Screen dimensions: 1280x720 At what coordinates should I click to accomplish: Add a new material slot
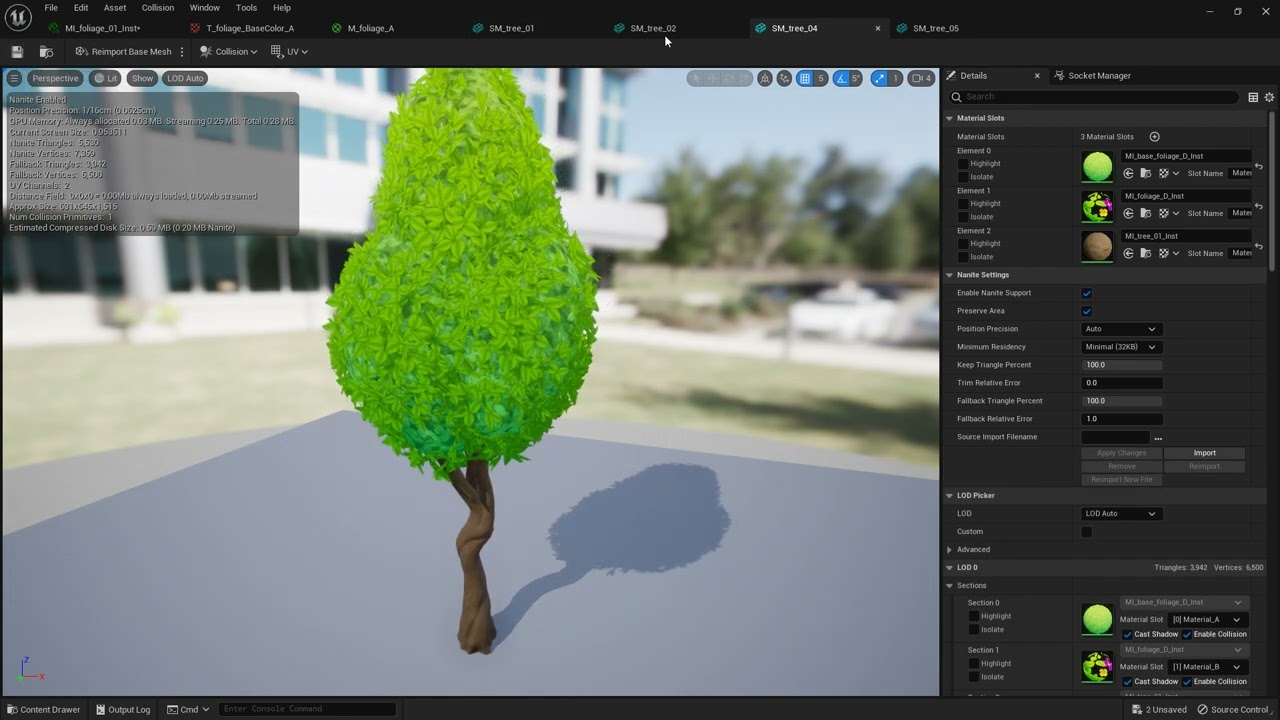tap(1154, 136)
